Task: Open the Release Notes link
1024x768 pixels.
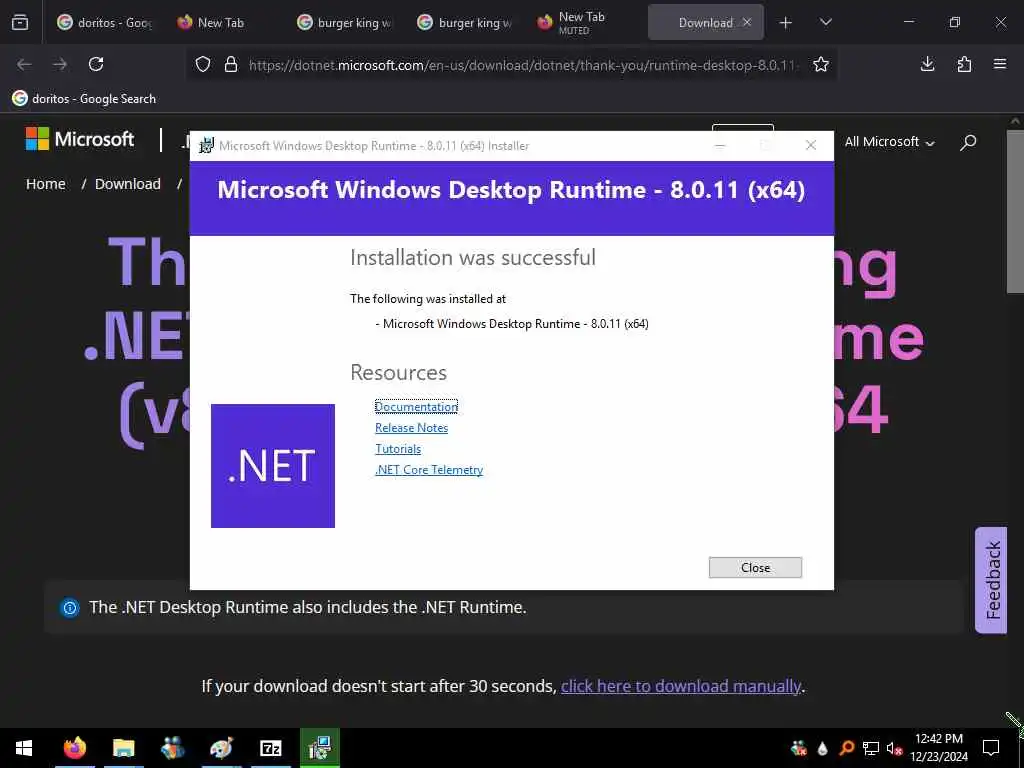Action: [x=411, y=428]
